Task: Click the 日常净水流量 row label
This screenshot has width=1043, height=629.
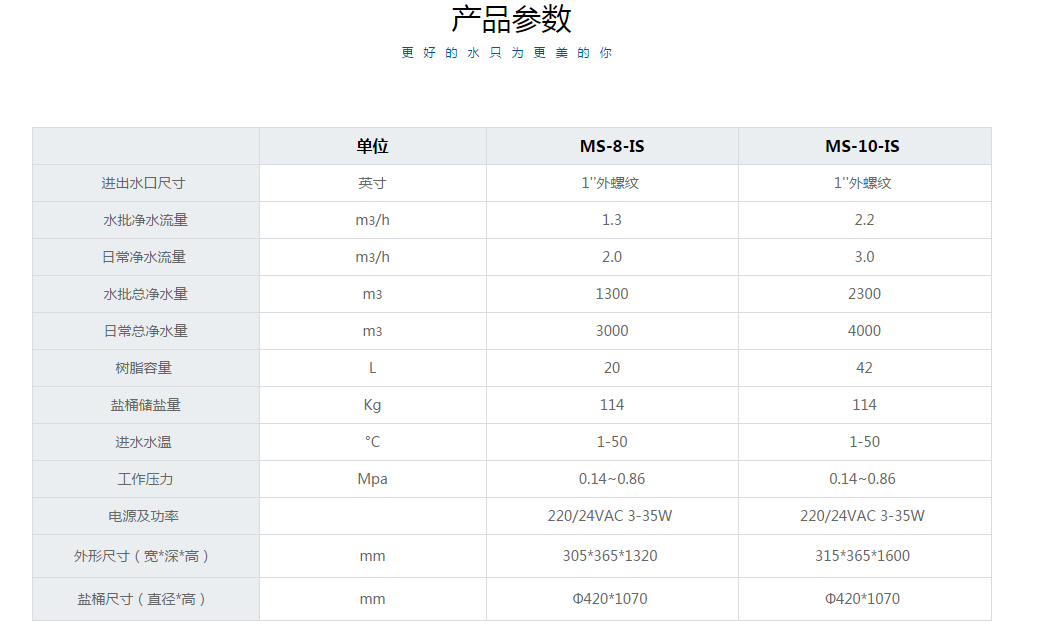Action: point(144,257)
